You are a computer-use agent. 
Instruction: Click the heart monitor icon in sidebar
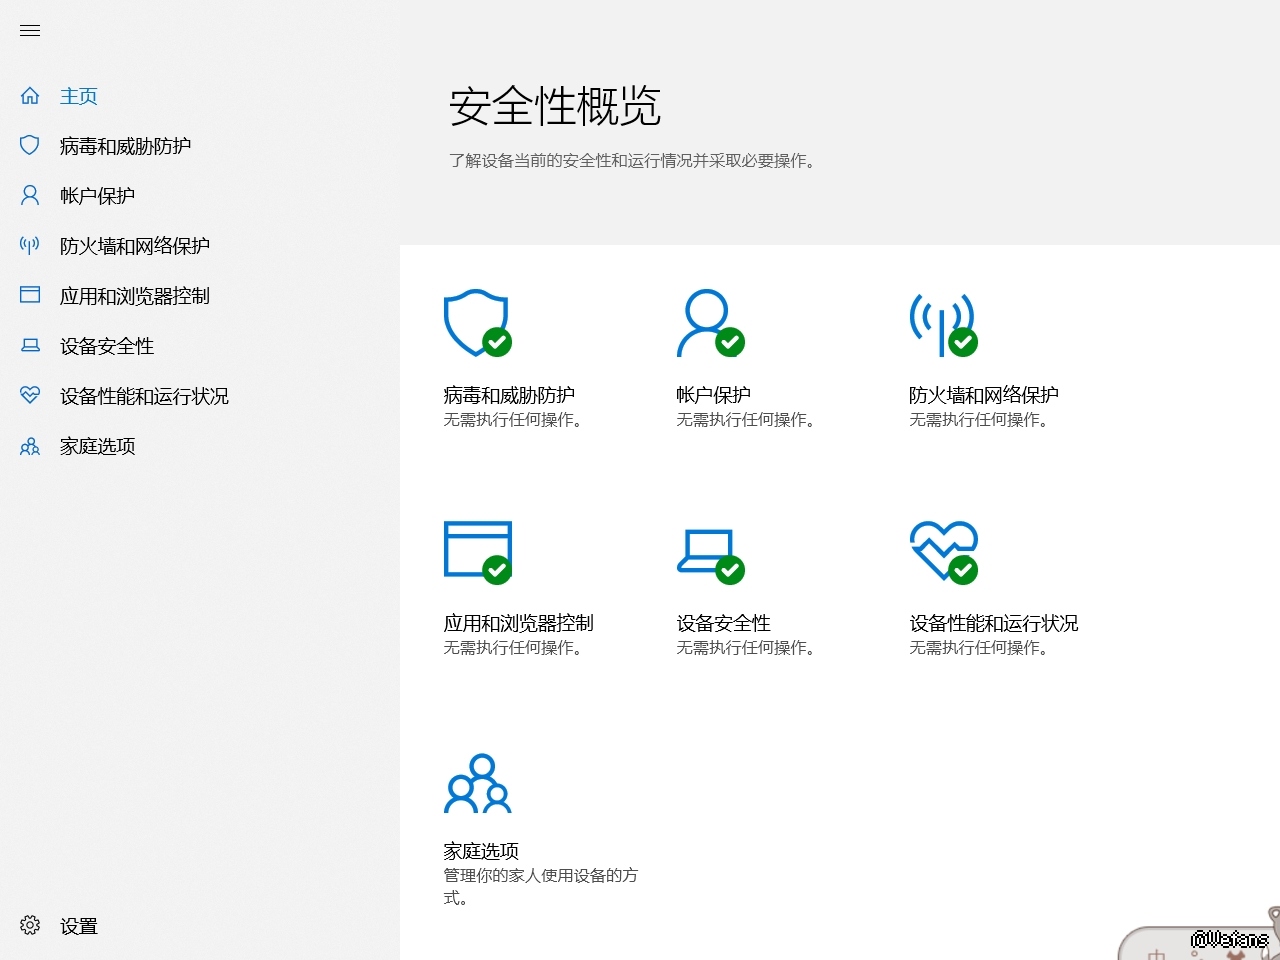point(30,396)
